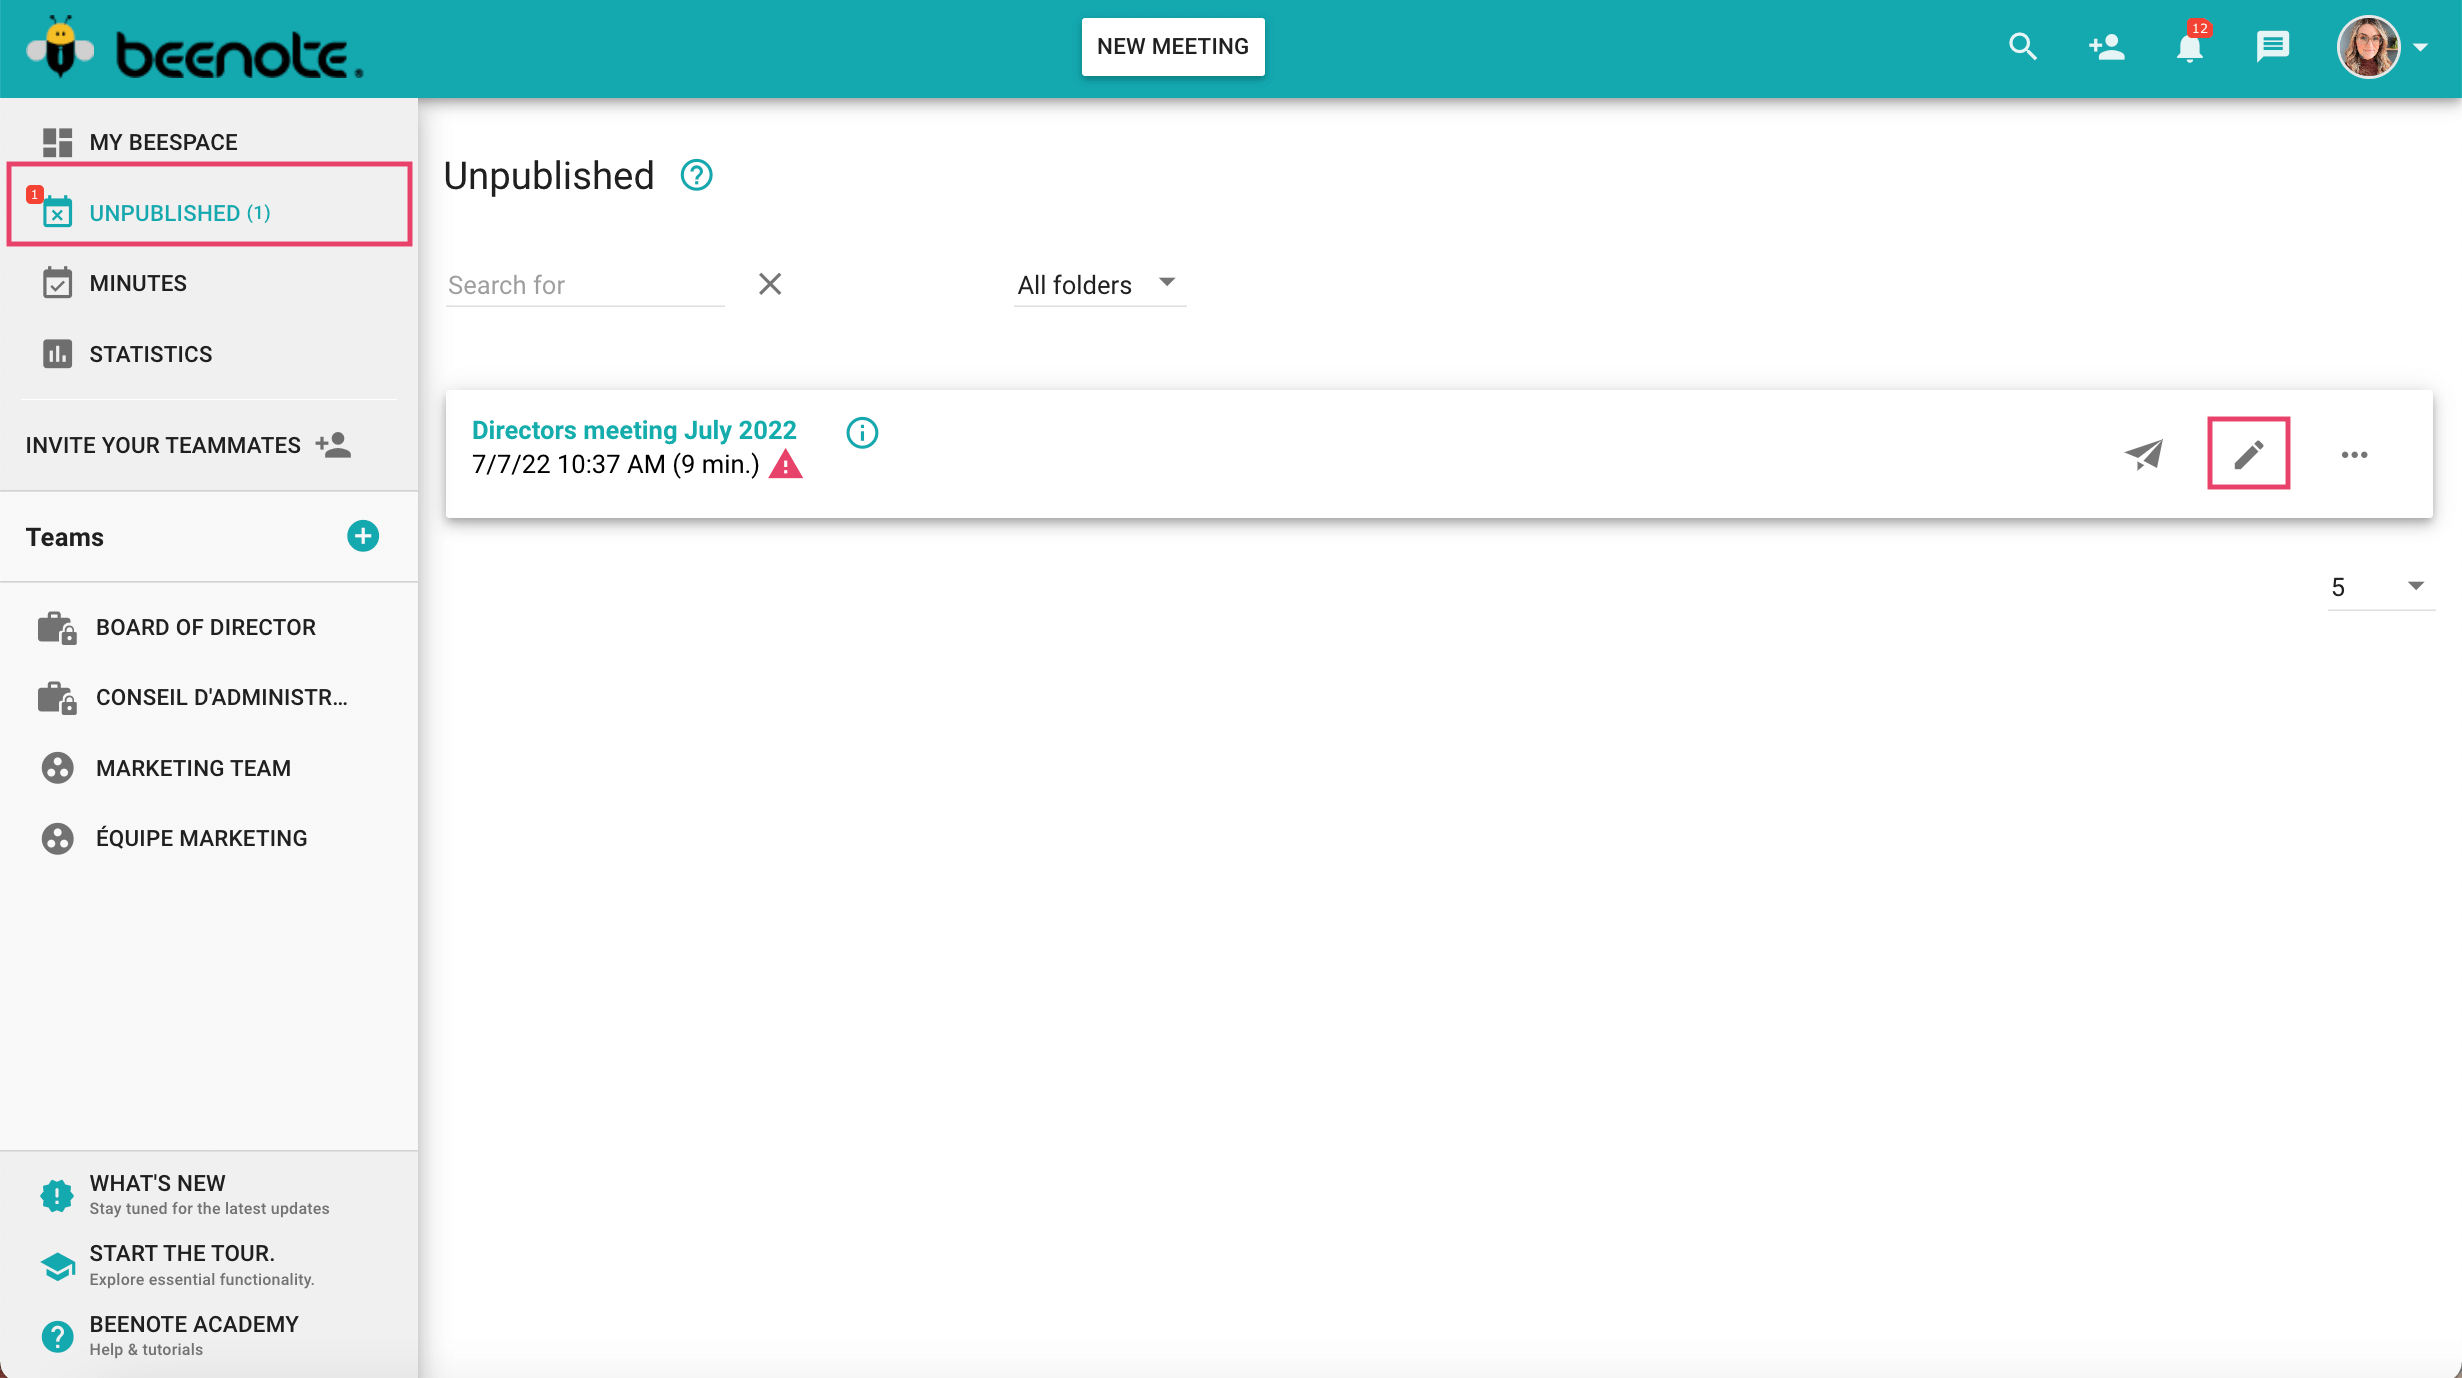Clear the search with X icon
2462x1378 pixels.
click(x=769, y=284)
